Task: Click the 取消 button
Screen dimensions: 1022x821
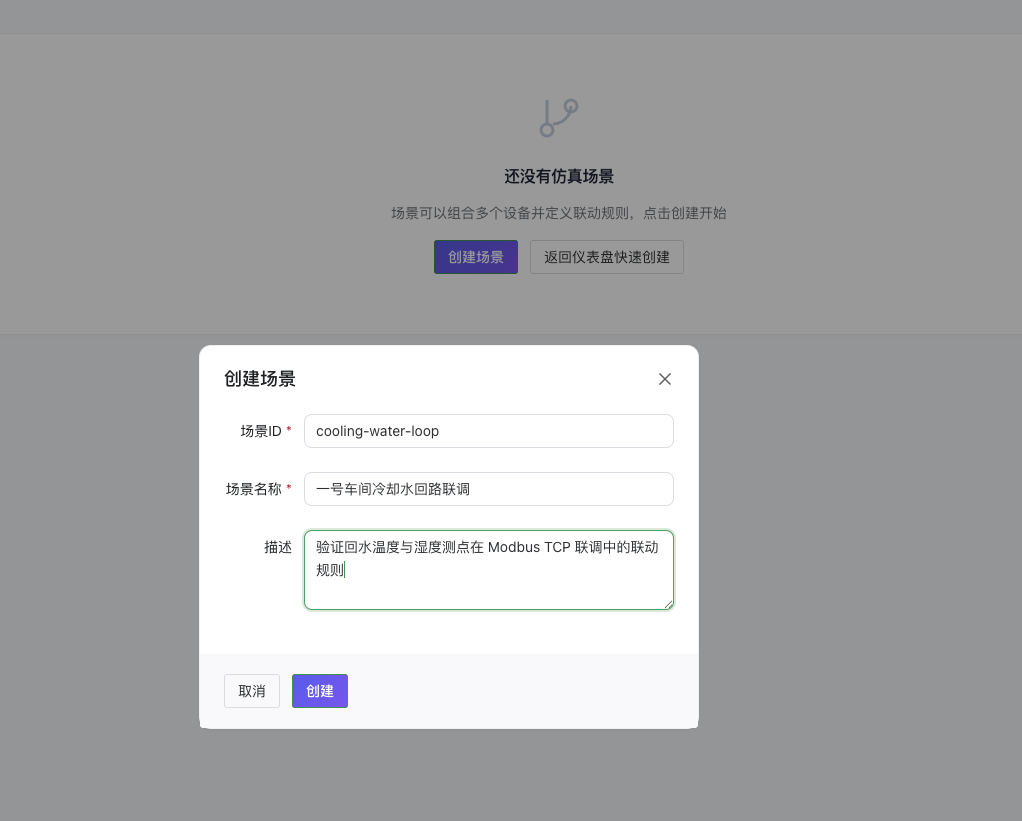Action: click(252, 691)
